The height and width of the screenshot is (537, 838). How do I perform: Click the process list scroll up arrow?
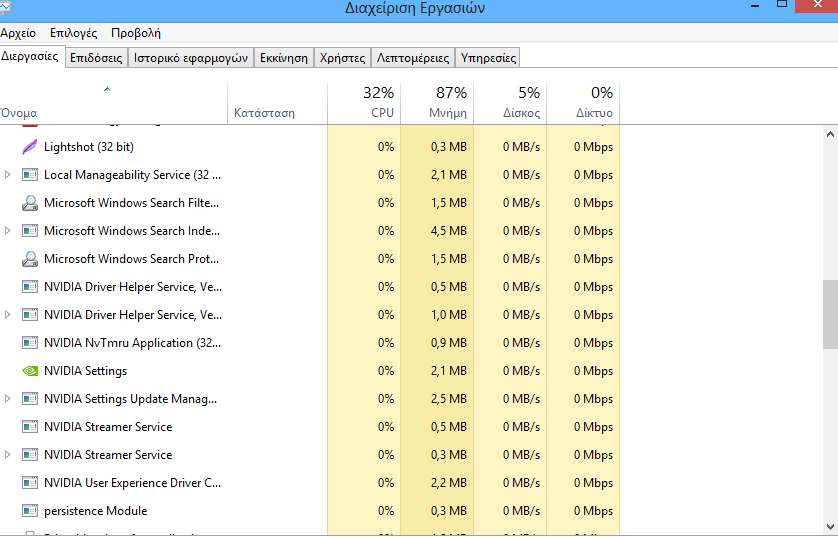click(830, 135)
